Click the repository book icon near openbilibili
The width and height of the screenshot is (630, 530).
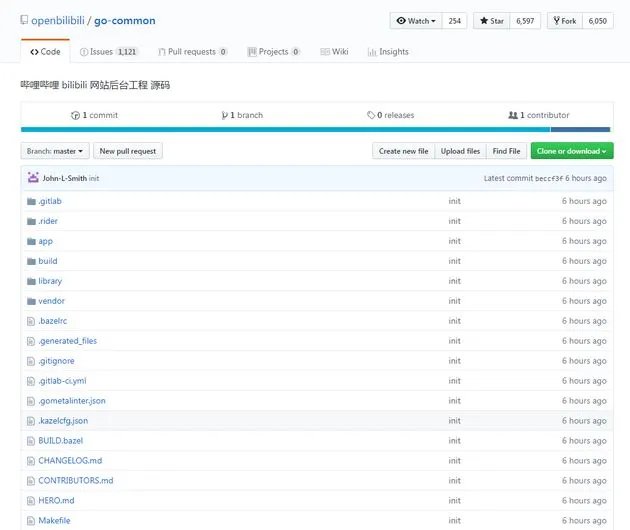pyautogui.click(x=24, y=20)
